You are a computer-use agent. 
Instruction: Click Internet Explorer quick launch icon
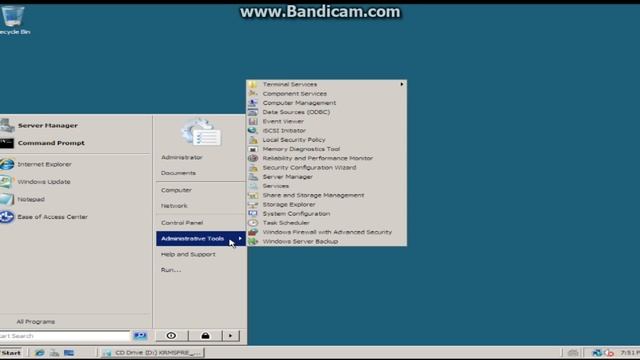coord(40,353)
